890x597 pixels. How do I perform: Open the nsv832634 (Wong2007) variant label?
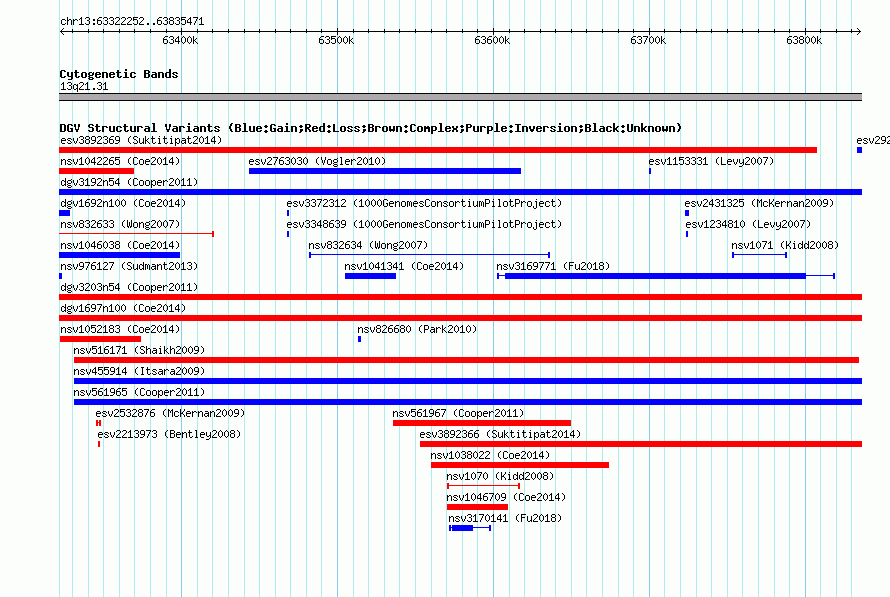(x=368, y=245)
